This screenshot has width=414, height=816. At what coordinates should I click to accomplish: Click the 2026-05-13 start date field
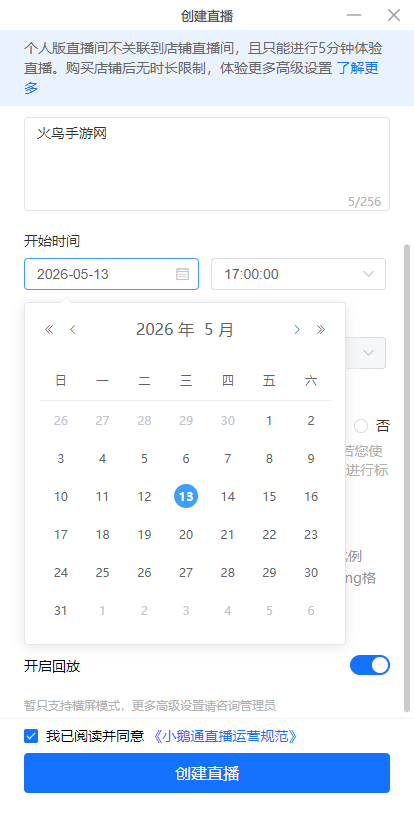111,274
